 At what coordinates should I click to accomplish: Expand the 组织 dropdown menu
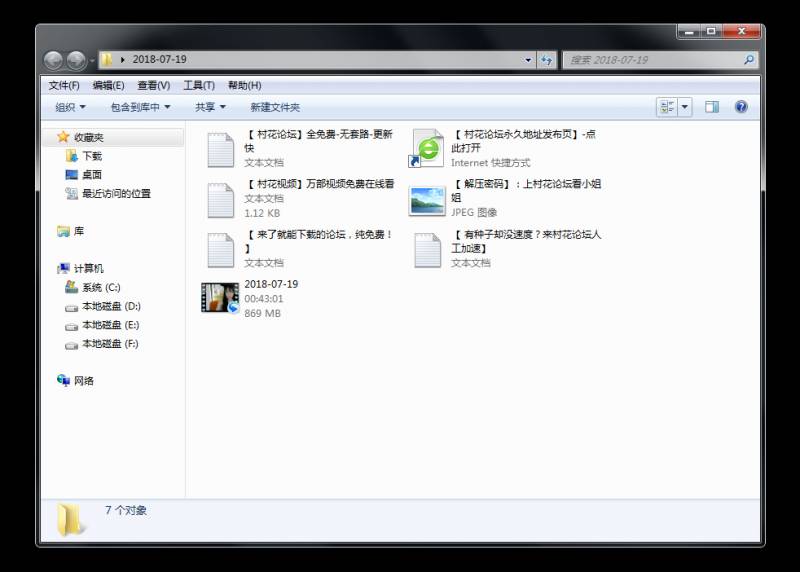point(70,107)
